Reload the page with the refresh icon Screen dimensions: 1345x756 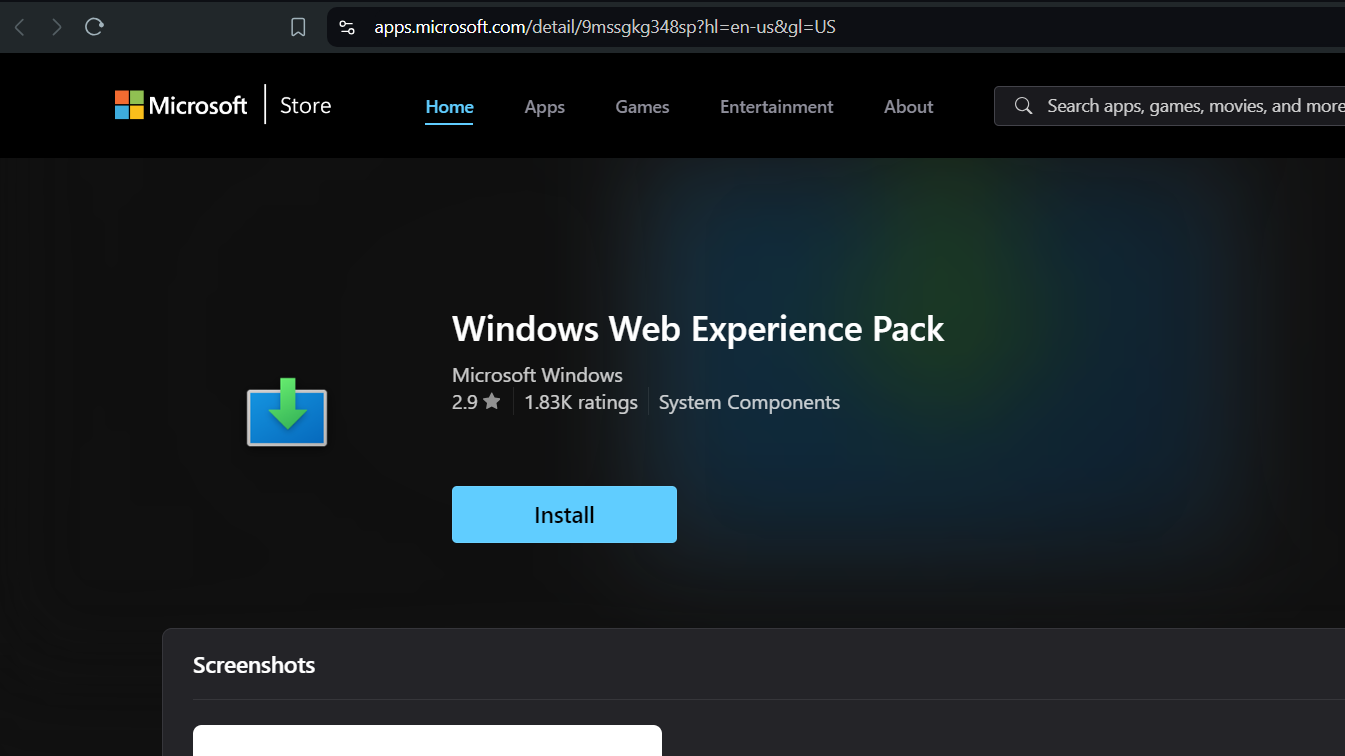[x=94, y=27]
